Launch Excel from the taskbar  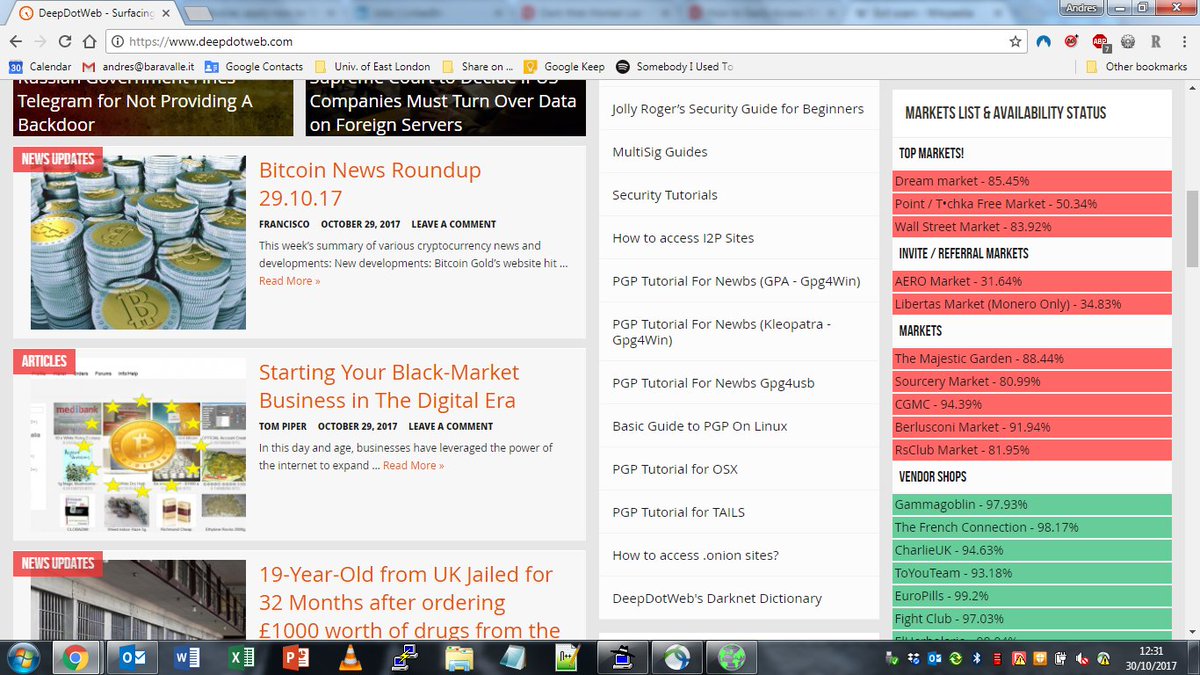(241, 658)
